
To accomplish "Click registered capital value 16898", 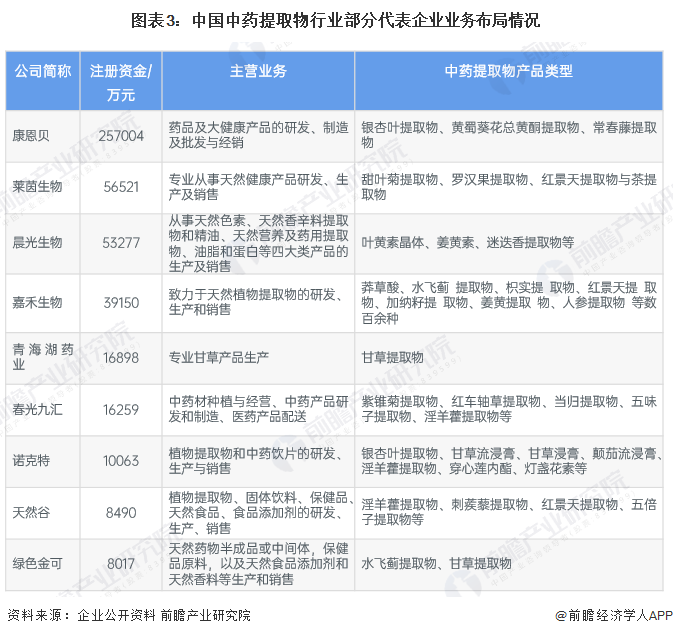I will tap(121, 357).
